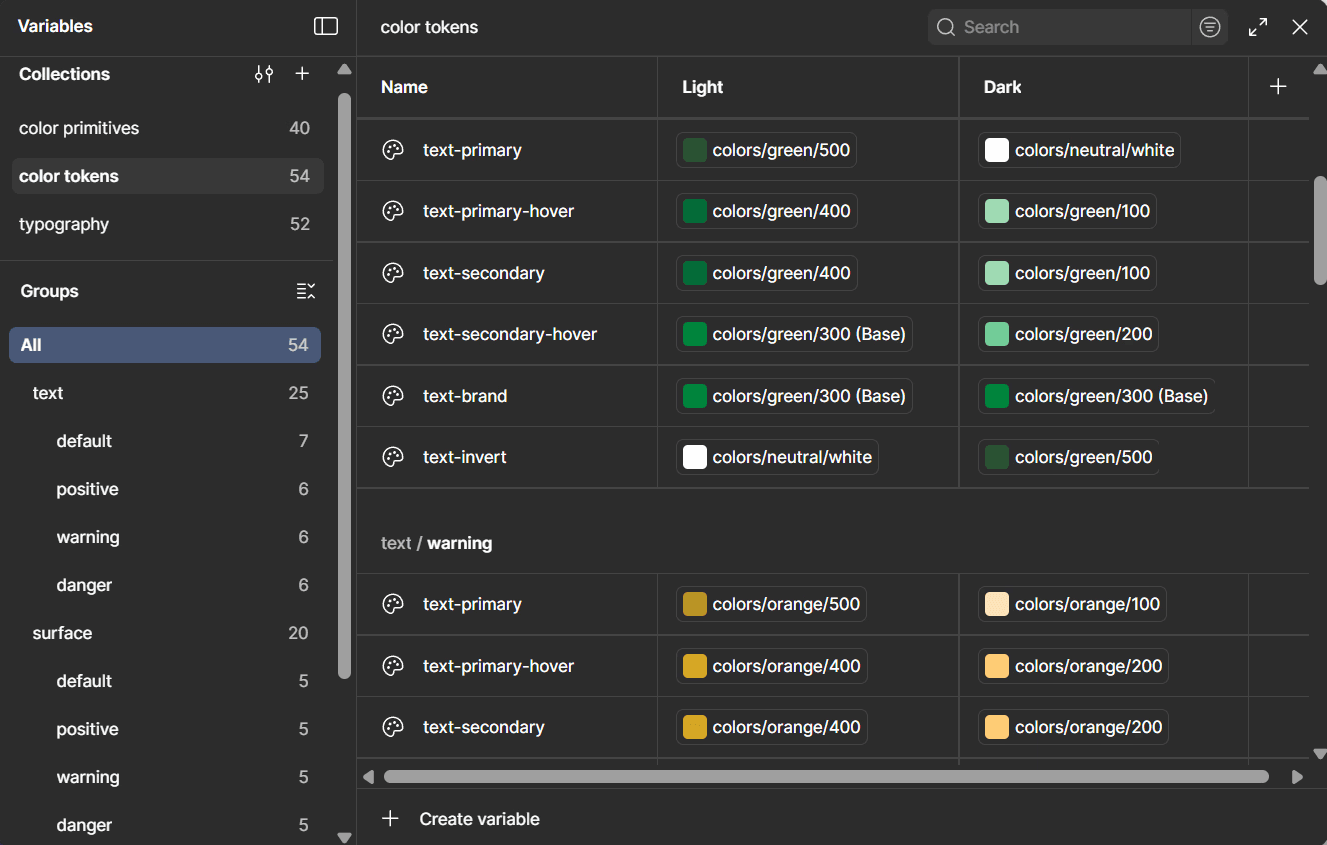Add a new collection with plus icon
This screenshot has width=1327, height=845.
(302, 74)
